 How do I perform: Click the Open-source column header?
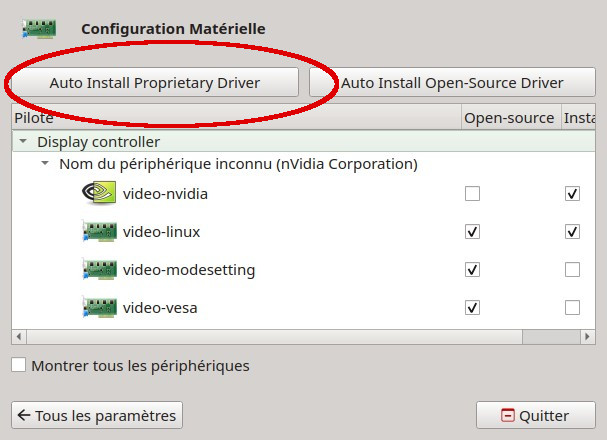(511, 118)
